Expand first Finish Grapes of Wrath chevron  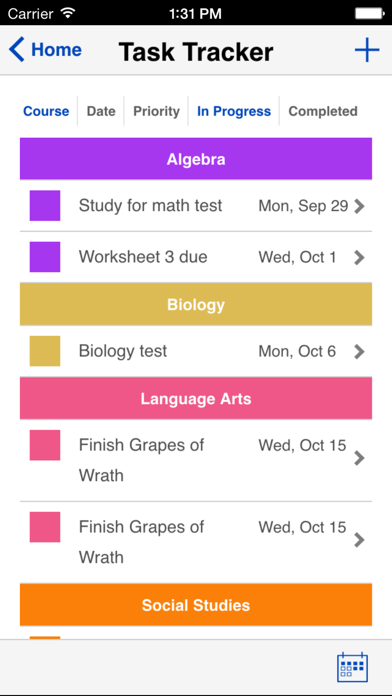359,458
